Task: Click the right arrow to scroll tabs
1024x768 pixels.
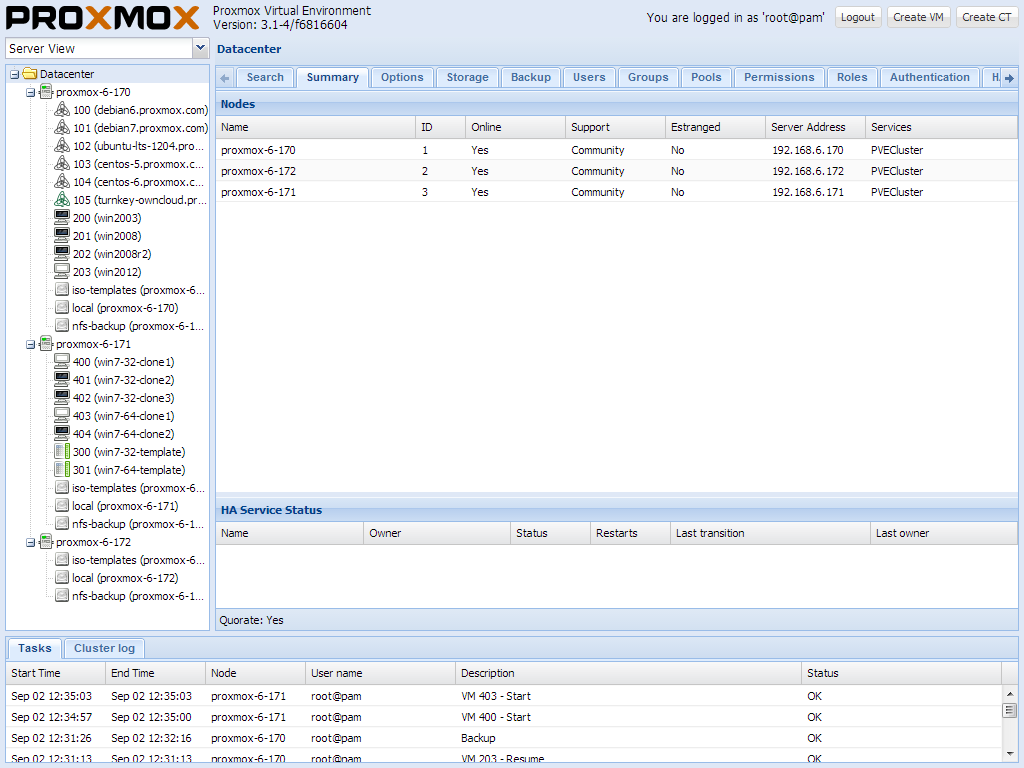Action: tap(1011, 76)
